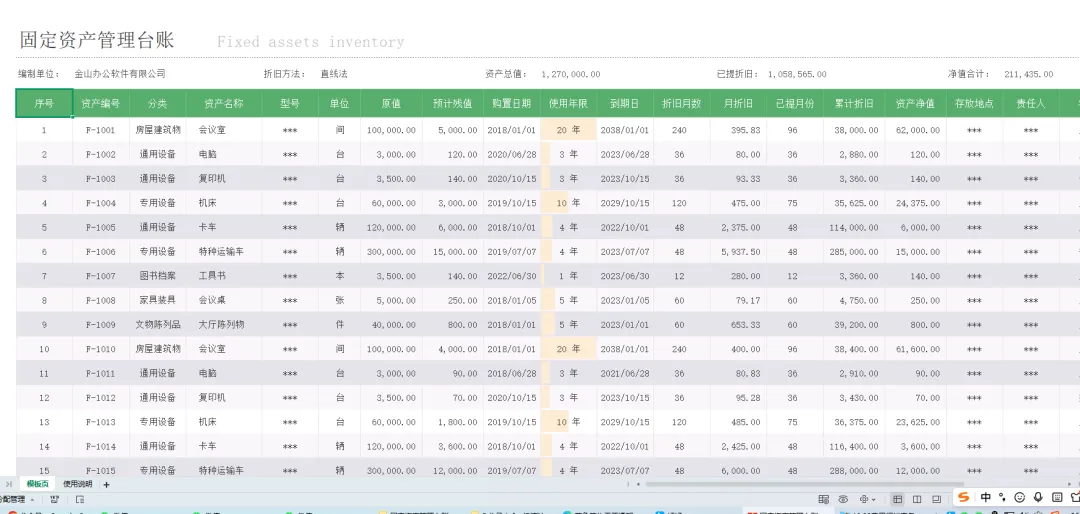Click the 直线法 depreciation method cell

(334, 74)
